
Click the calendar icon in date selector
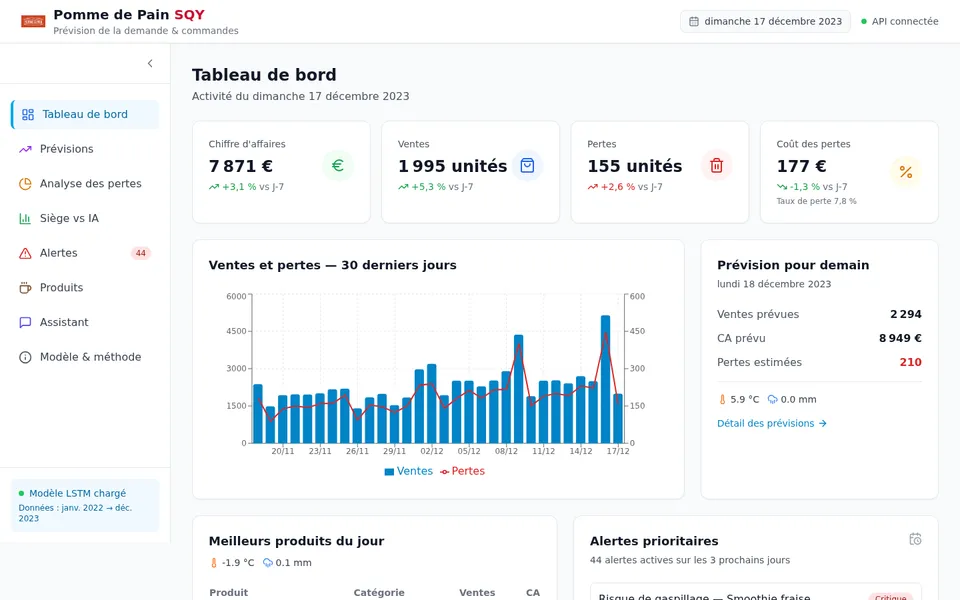tap(694, 21)
